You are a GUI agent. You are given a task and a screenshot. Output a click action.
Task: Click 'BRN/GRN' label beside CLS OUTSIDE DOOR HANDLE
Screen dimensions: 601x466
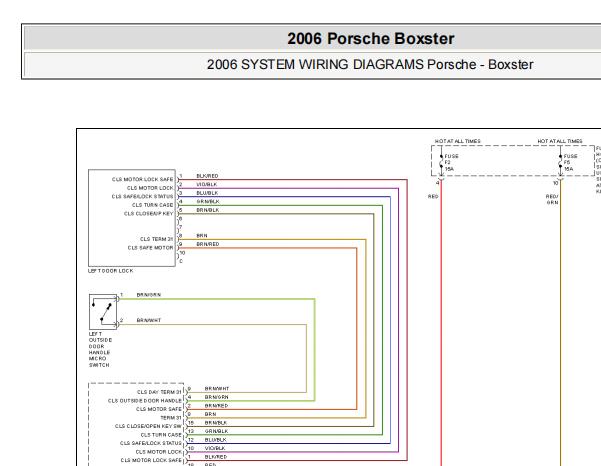click(217, 397)
